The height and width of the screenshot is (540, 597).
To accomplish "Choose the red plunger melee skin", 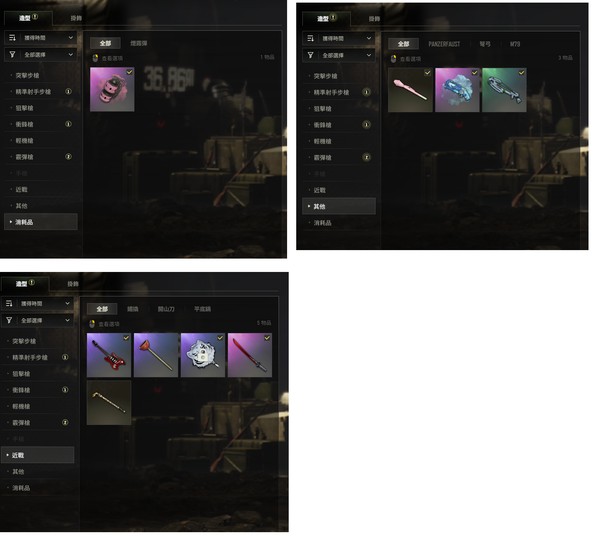I will click(156, 355).
